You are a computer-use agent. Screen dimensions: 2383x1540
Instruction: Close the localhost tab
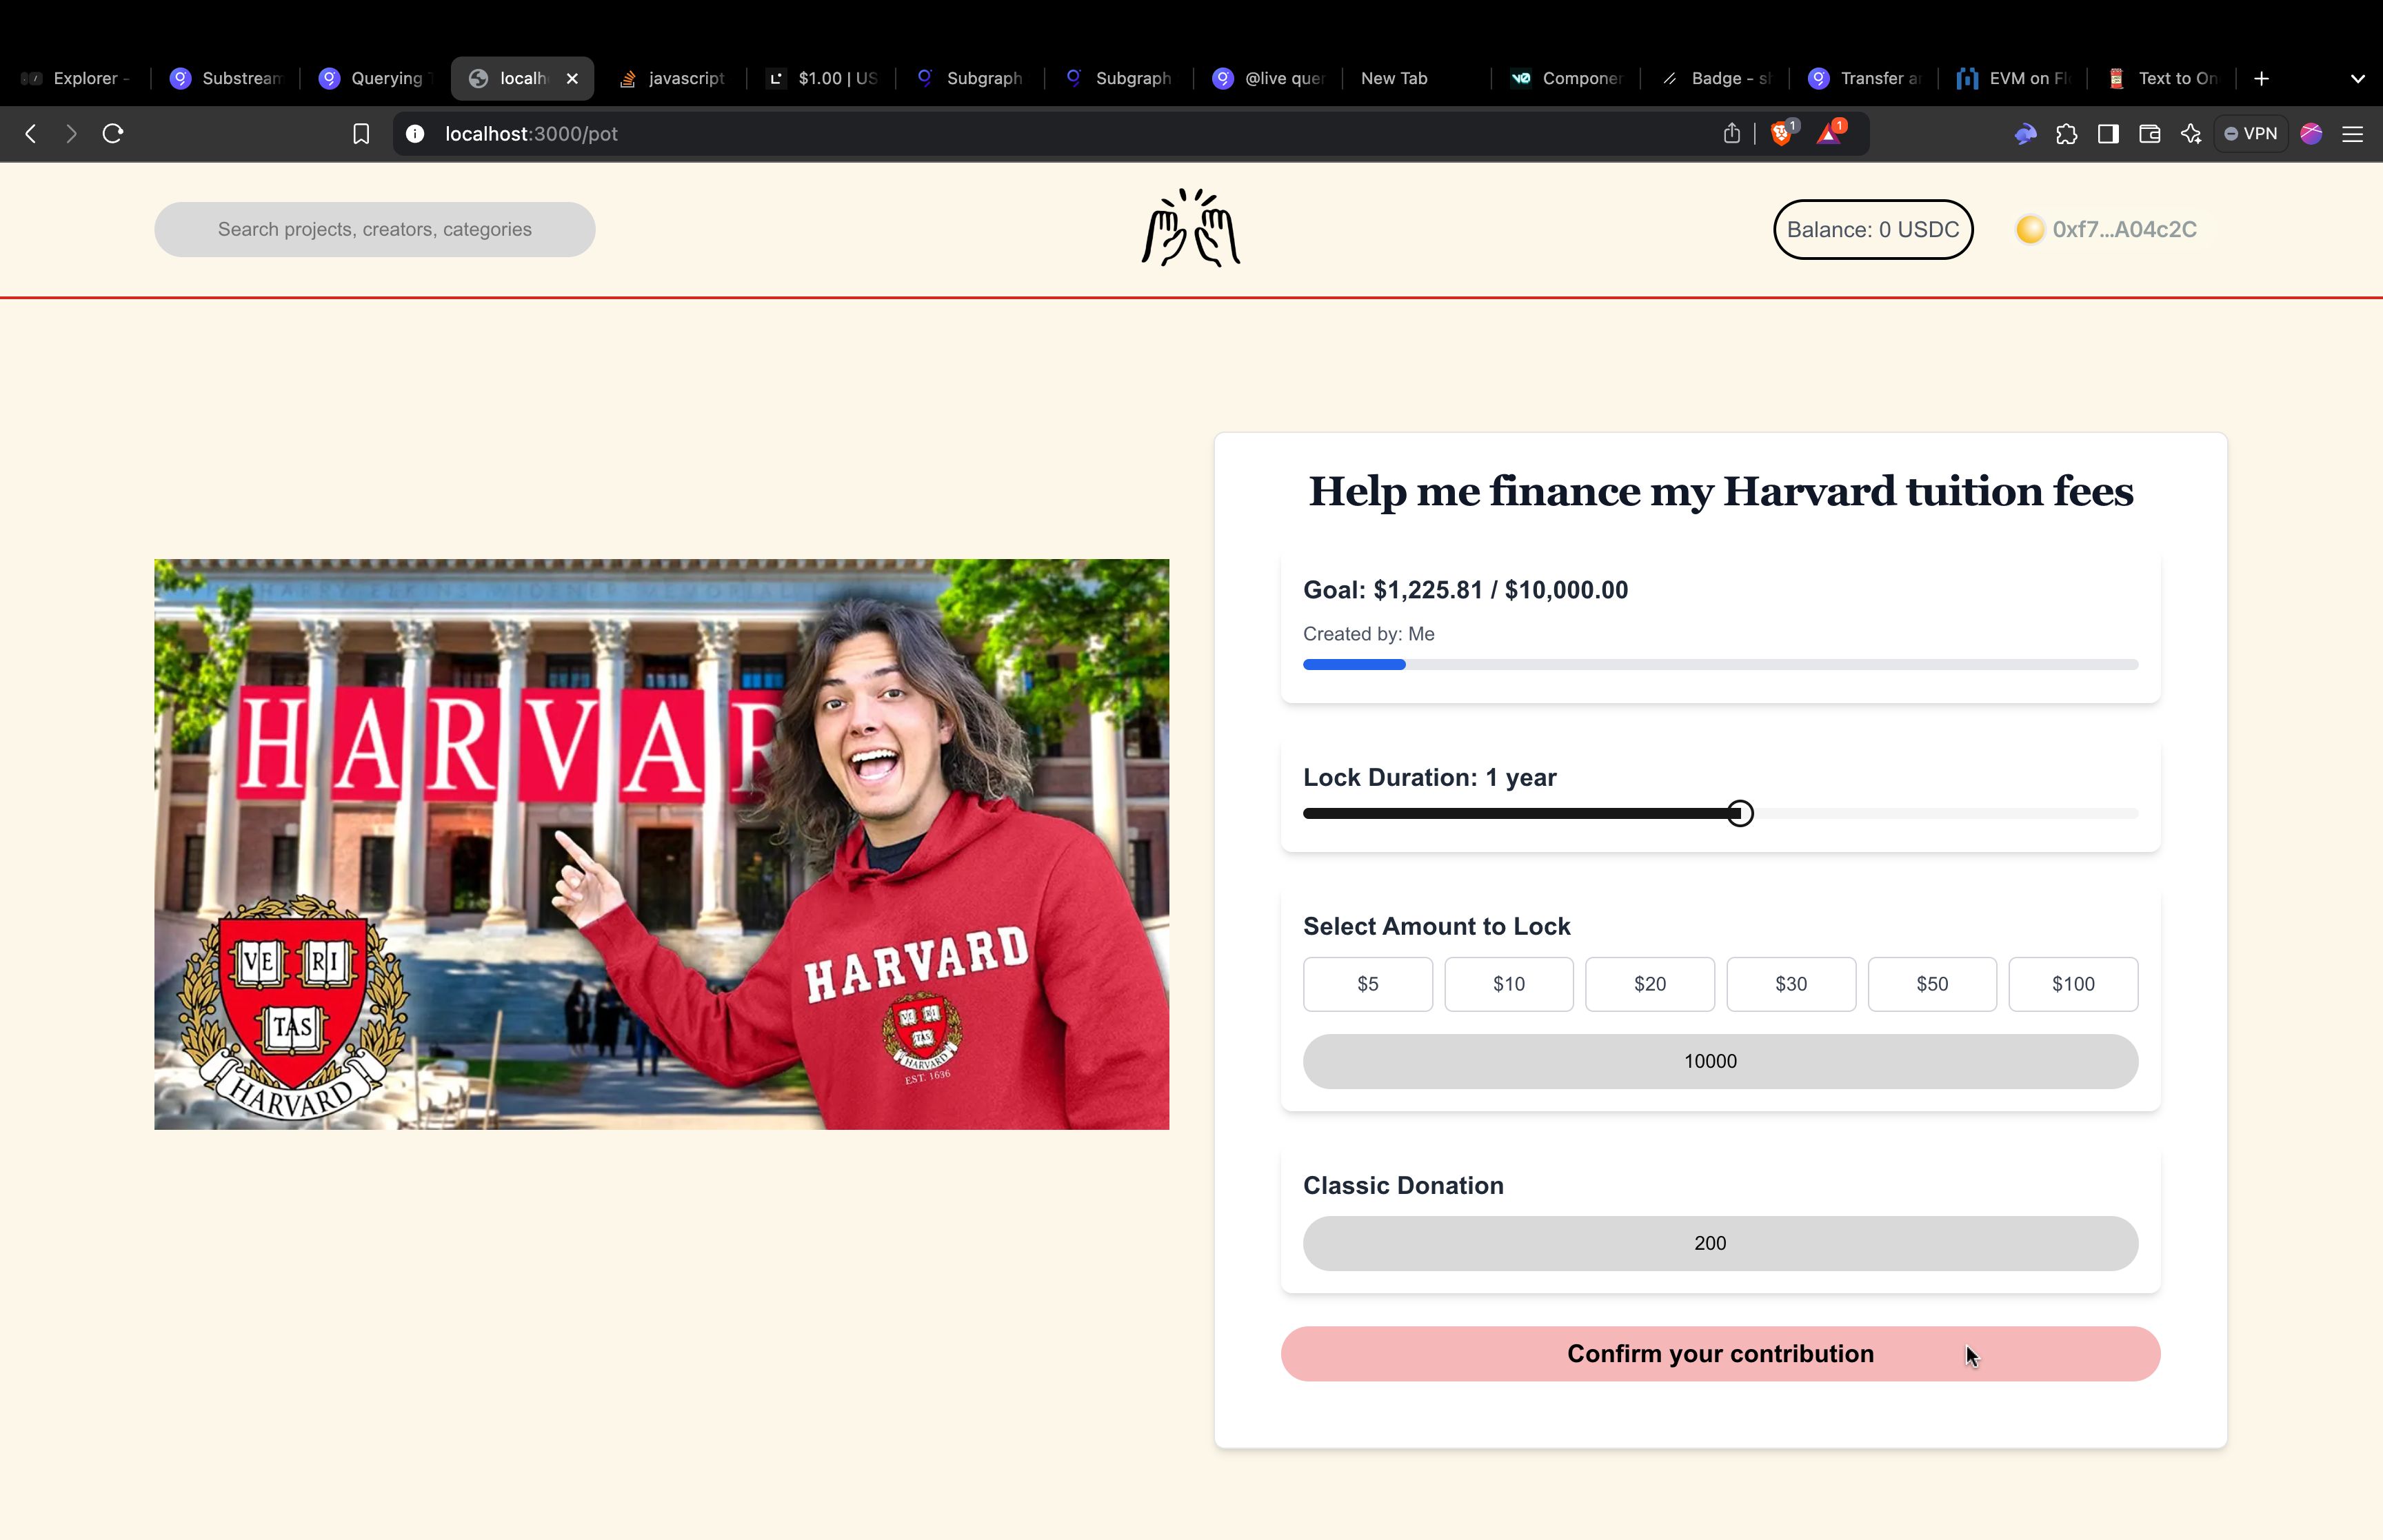tap(572, 79)
